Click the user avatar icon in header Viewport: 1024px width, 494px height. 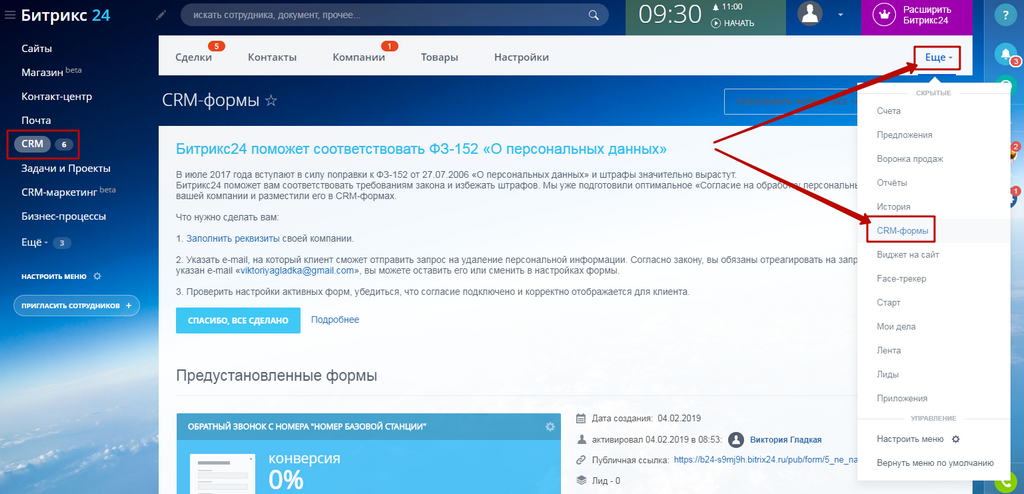[810, 14]
